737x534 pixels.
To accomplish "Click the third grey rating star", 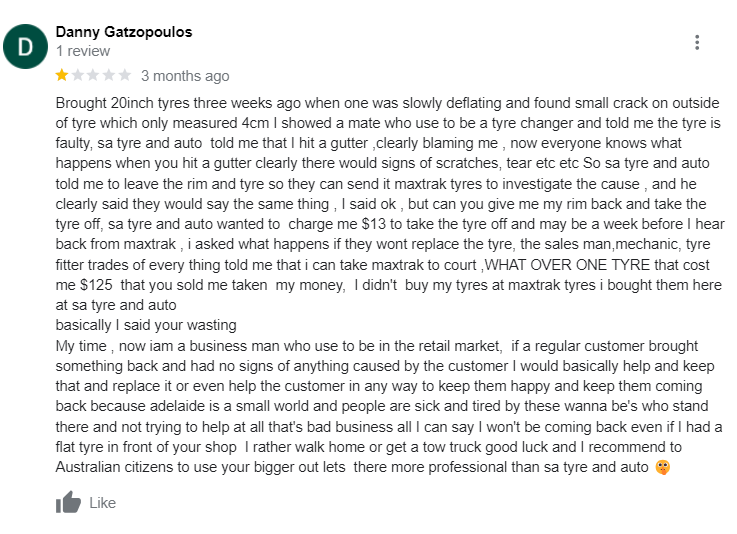I will pyautogui.click(x=93, y=75).
